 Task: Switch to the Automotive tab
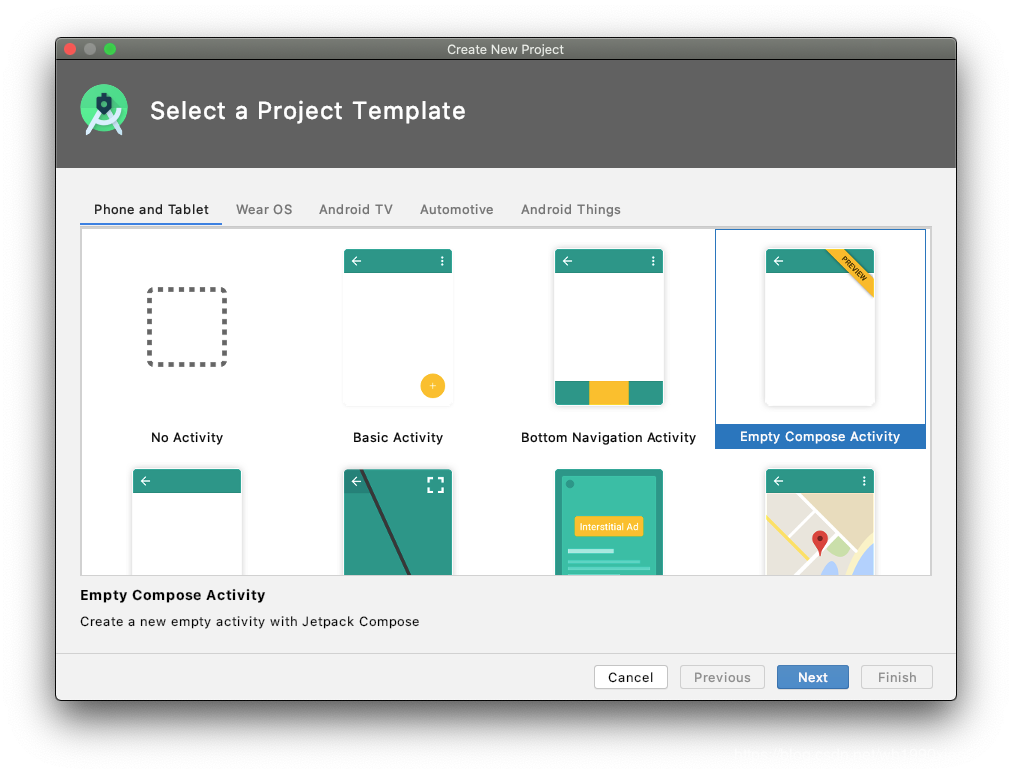(x=456, y=209)
